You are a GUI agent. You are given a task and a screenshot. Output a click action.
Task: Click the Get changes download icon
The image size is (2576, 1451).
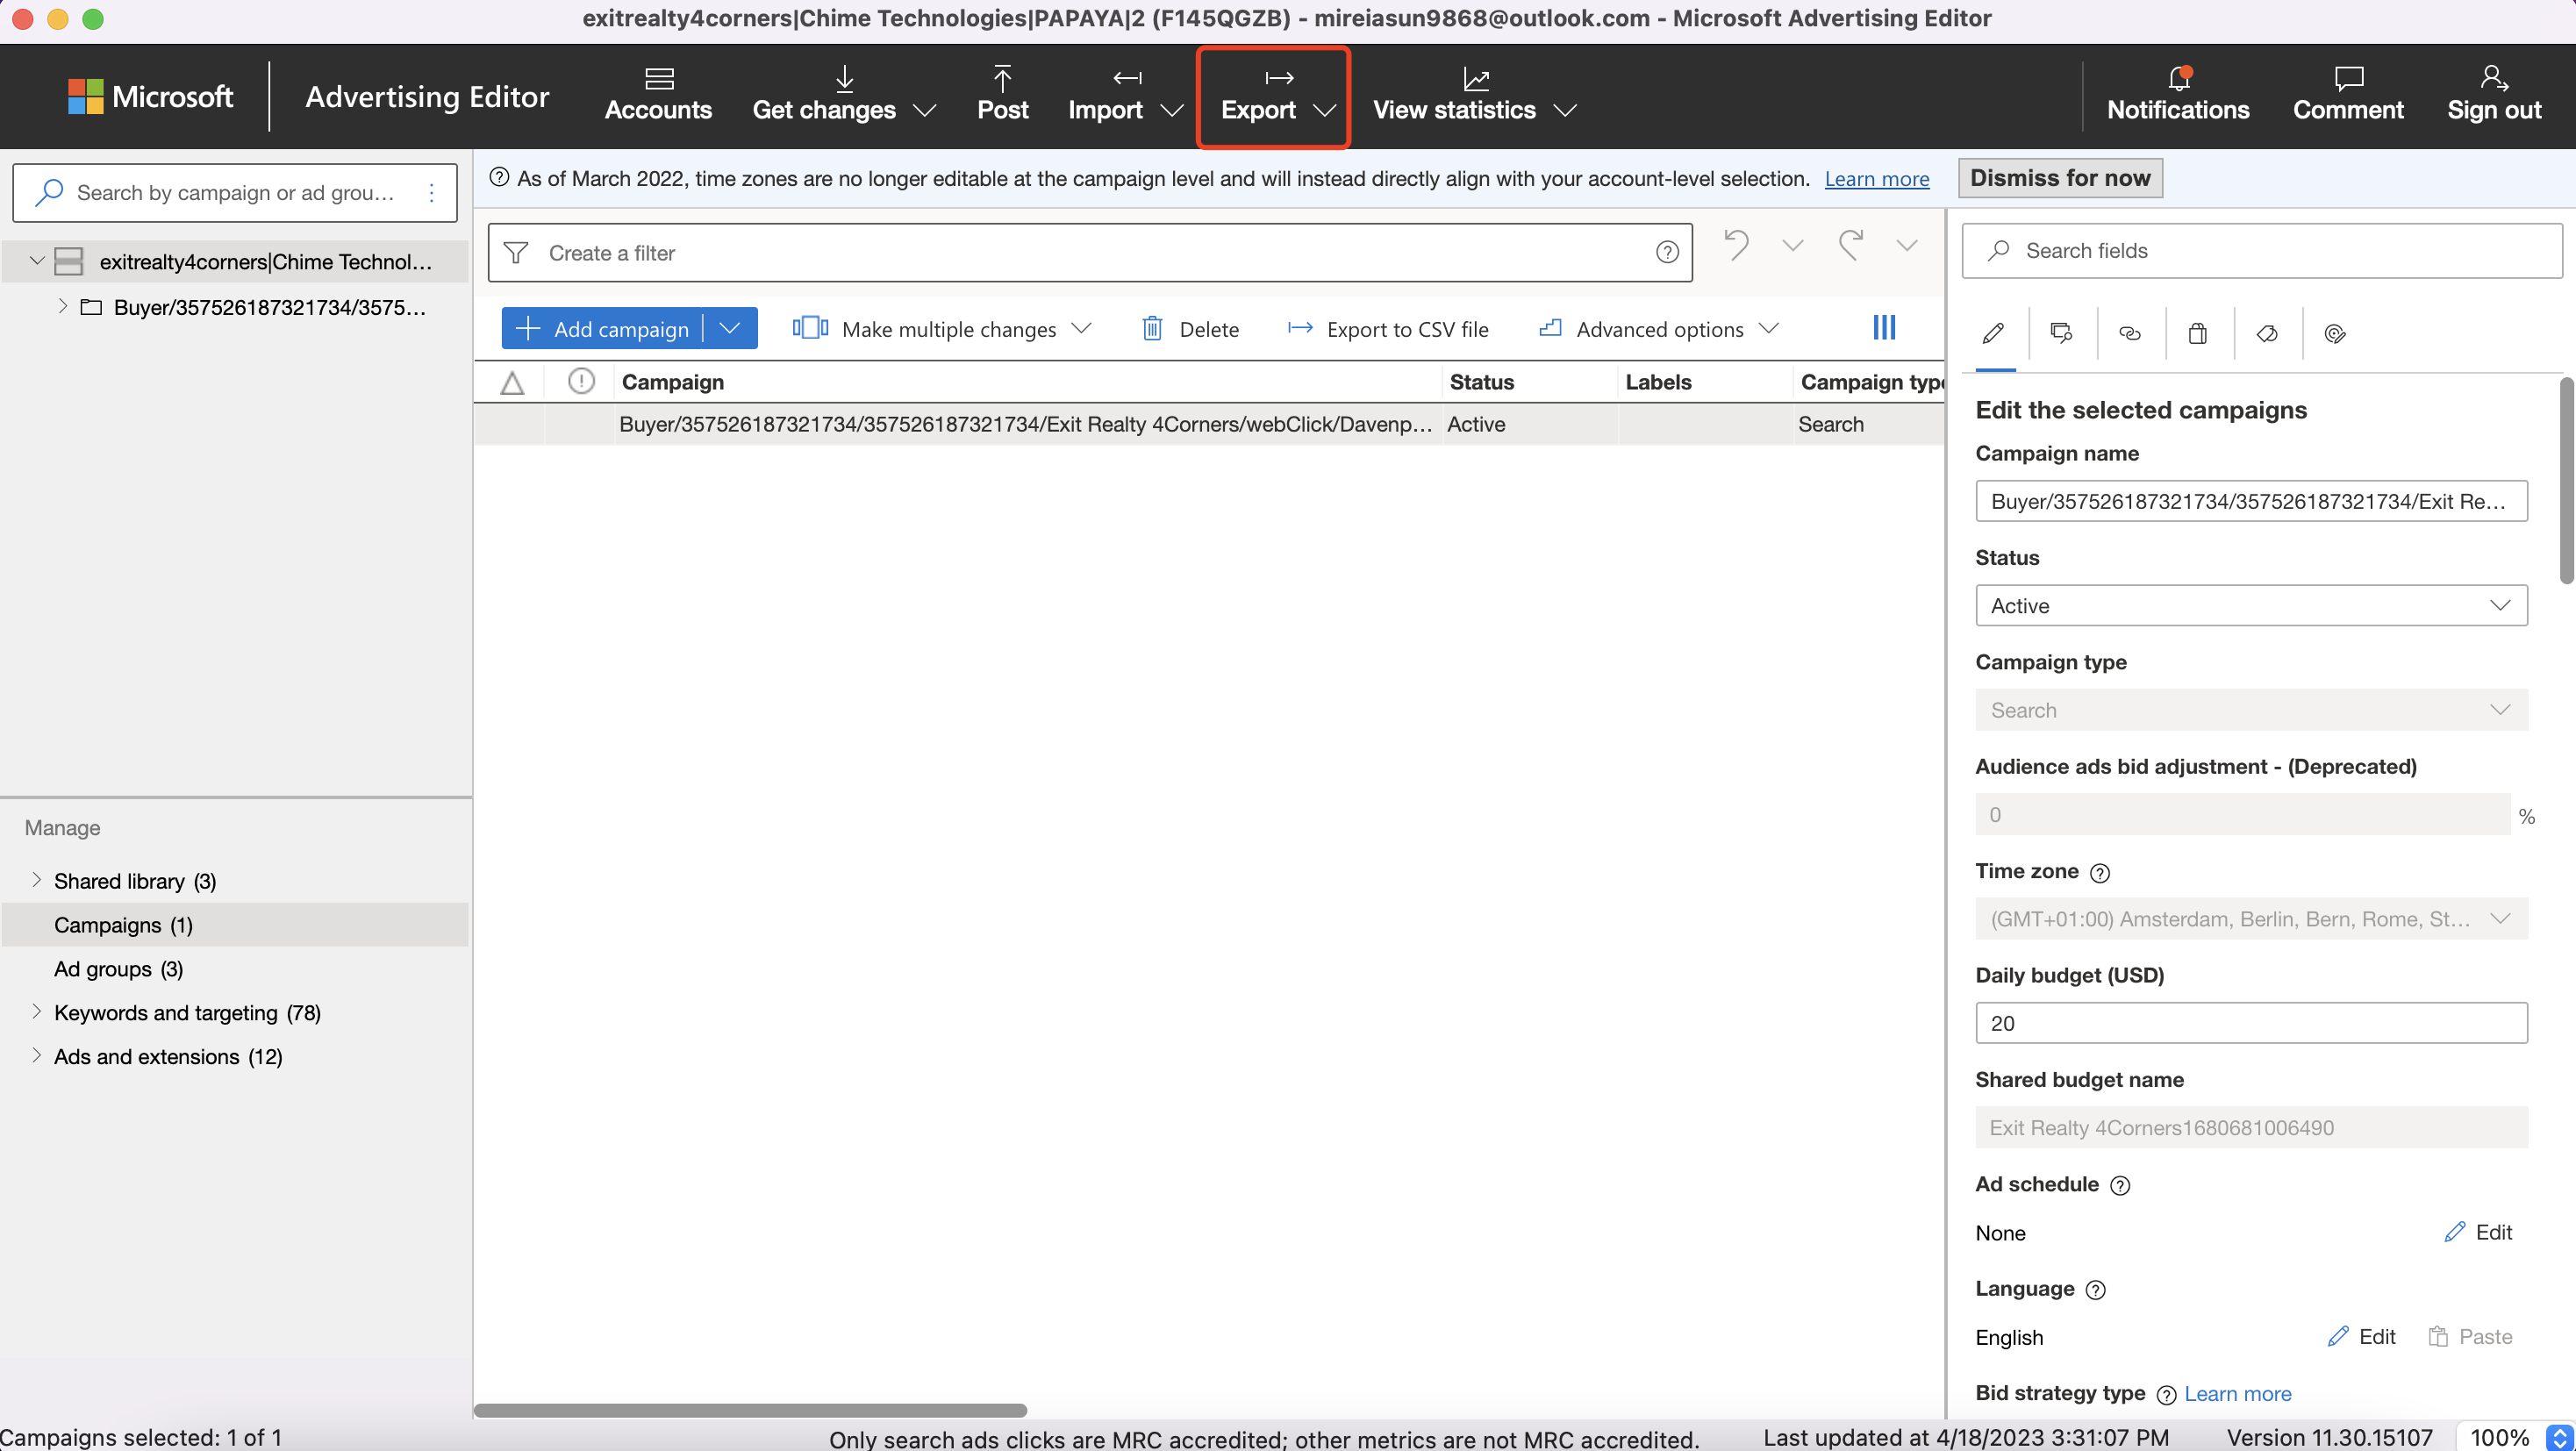coord(844,78)
